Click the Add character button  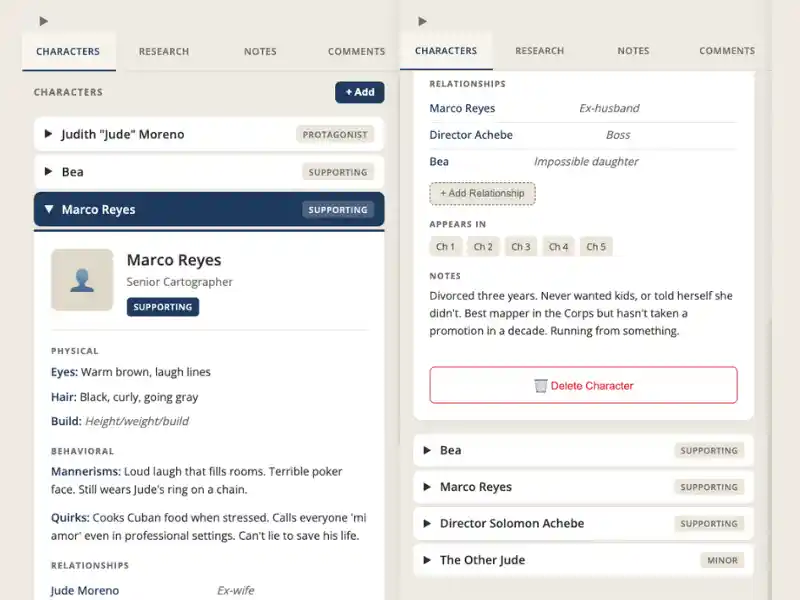tap(359, 92)
